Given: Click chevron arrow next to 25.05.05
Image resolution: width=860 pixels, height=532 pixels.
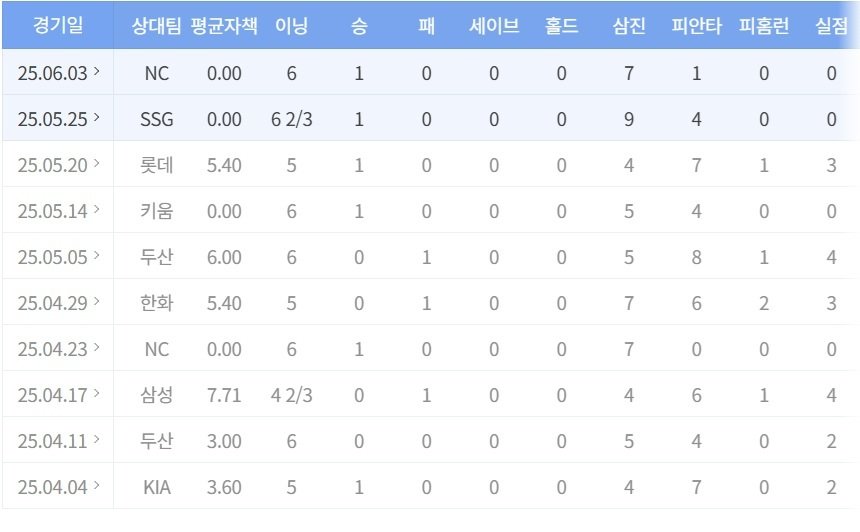Looking at the screenshot, I should tap(97, 255).
